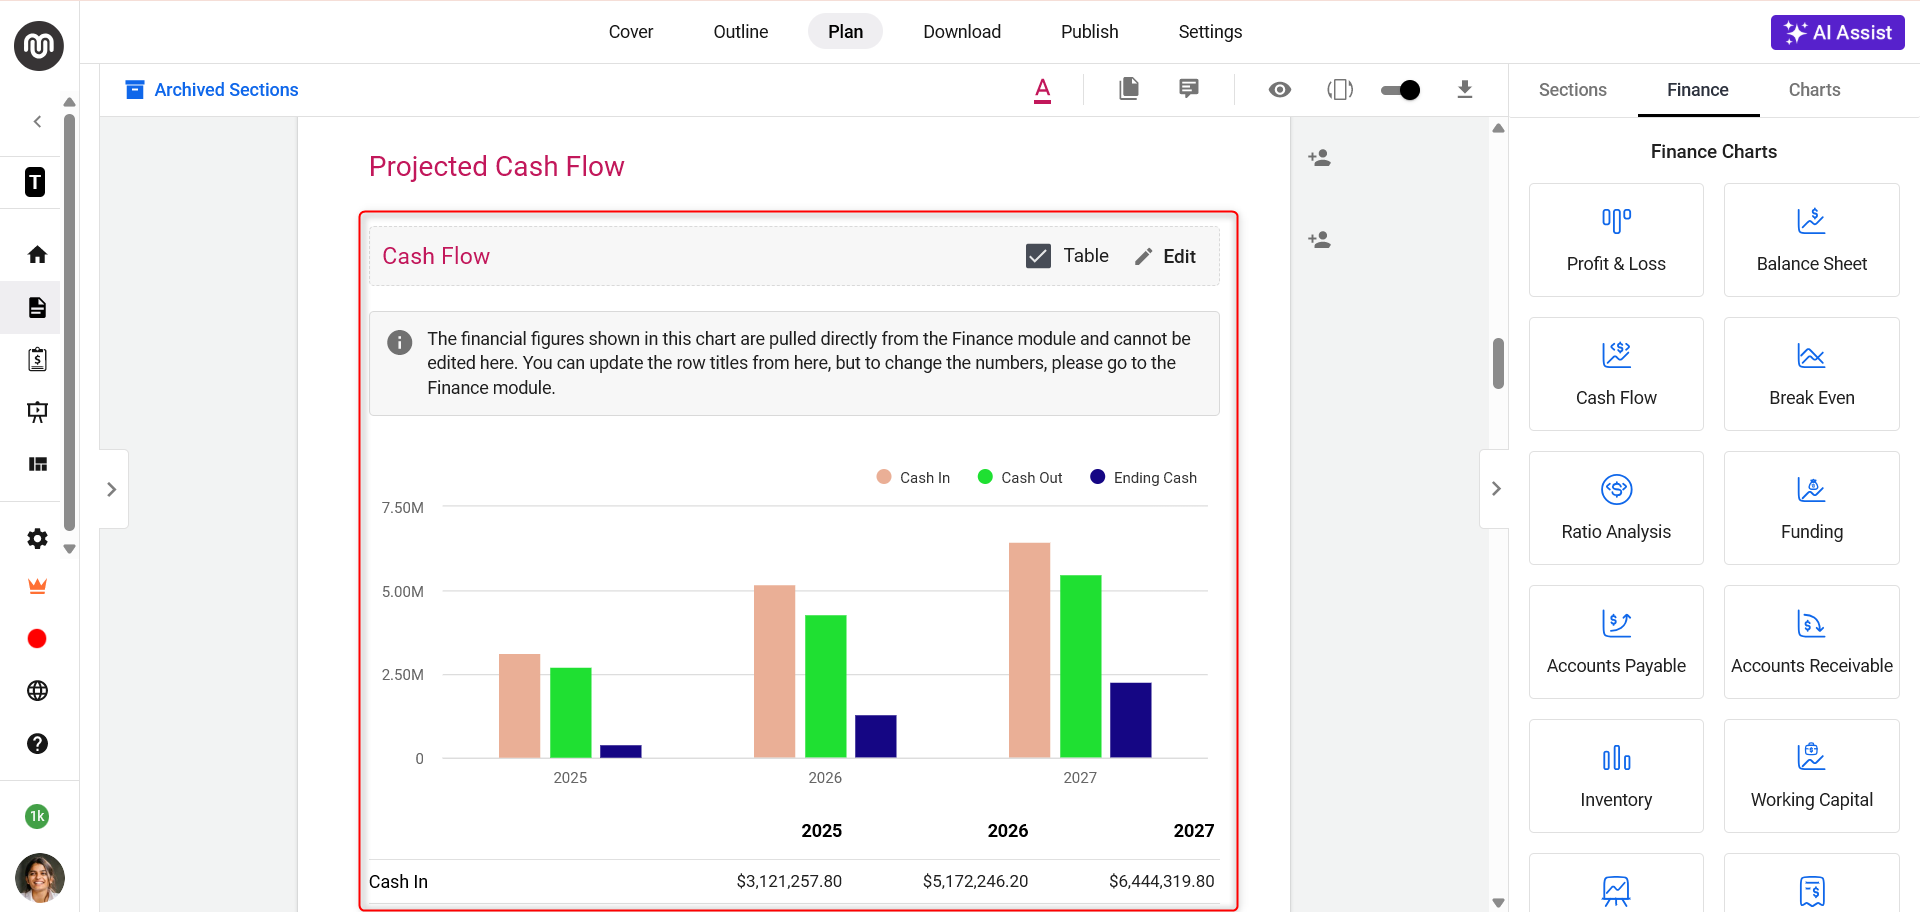Insert the Cash Flow chart from Finance Charts
The height and width of the screenshot is (912, 1920).
1616,374
